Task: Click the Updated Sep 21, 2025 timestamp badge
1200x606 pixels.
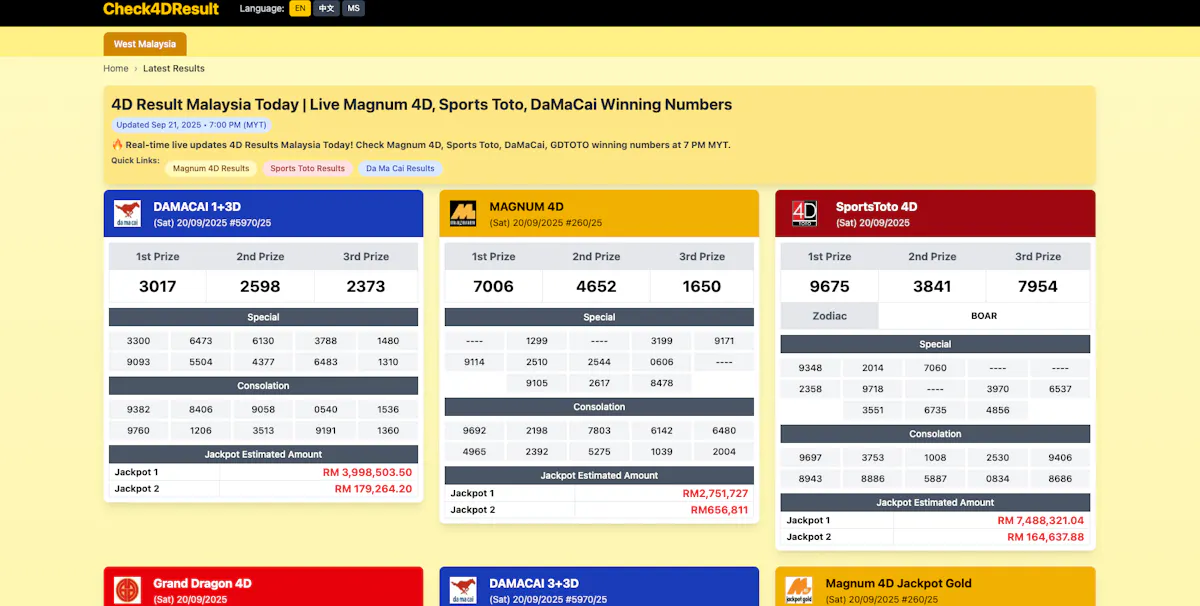Action: pos(191,125)
